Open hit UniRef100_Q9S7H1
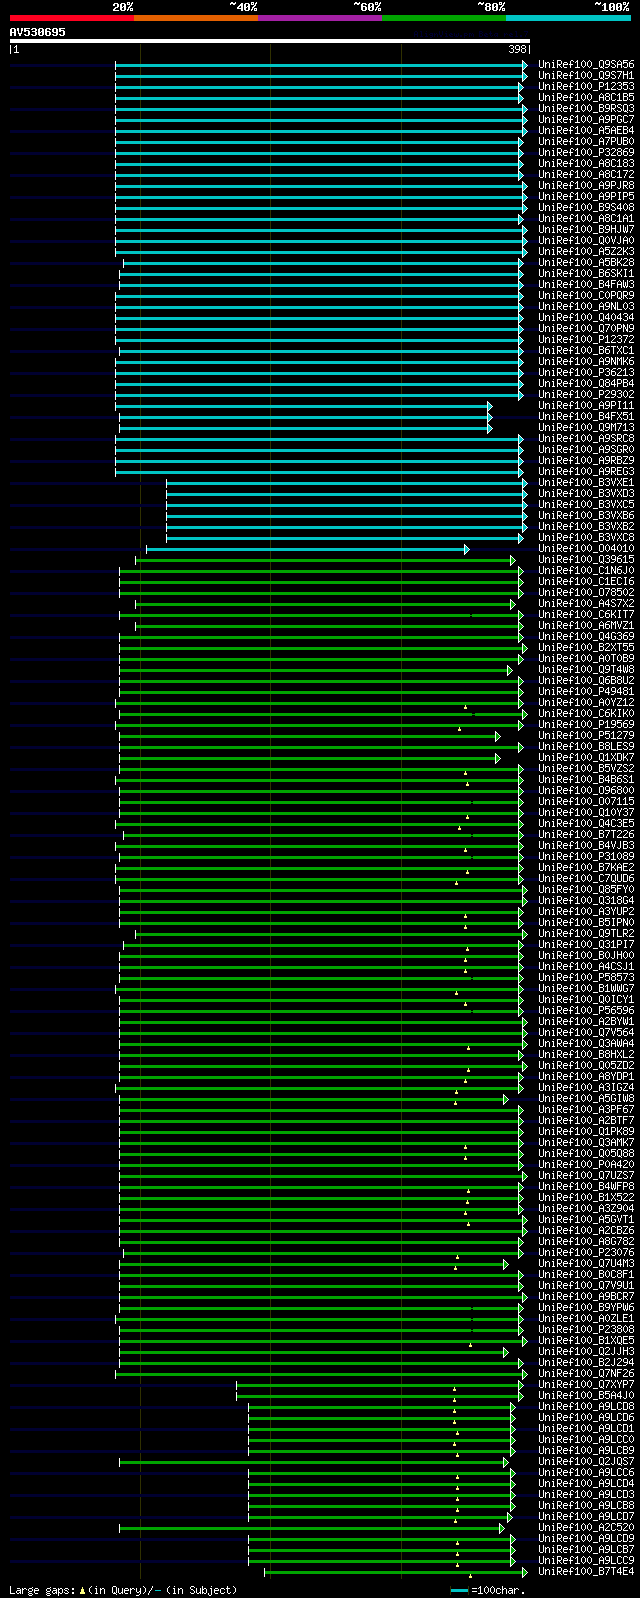640x1598 pixels. 586,75
